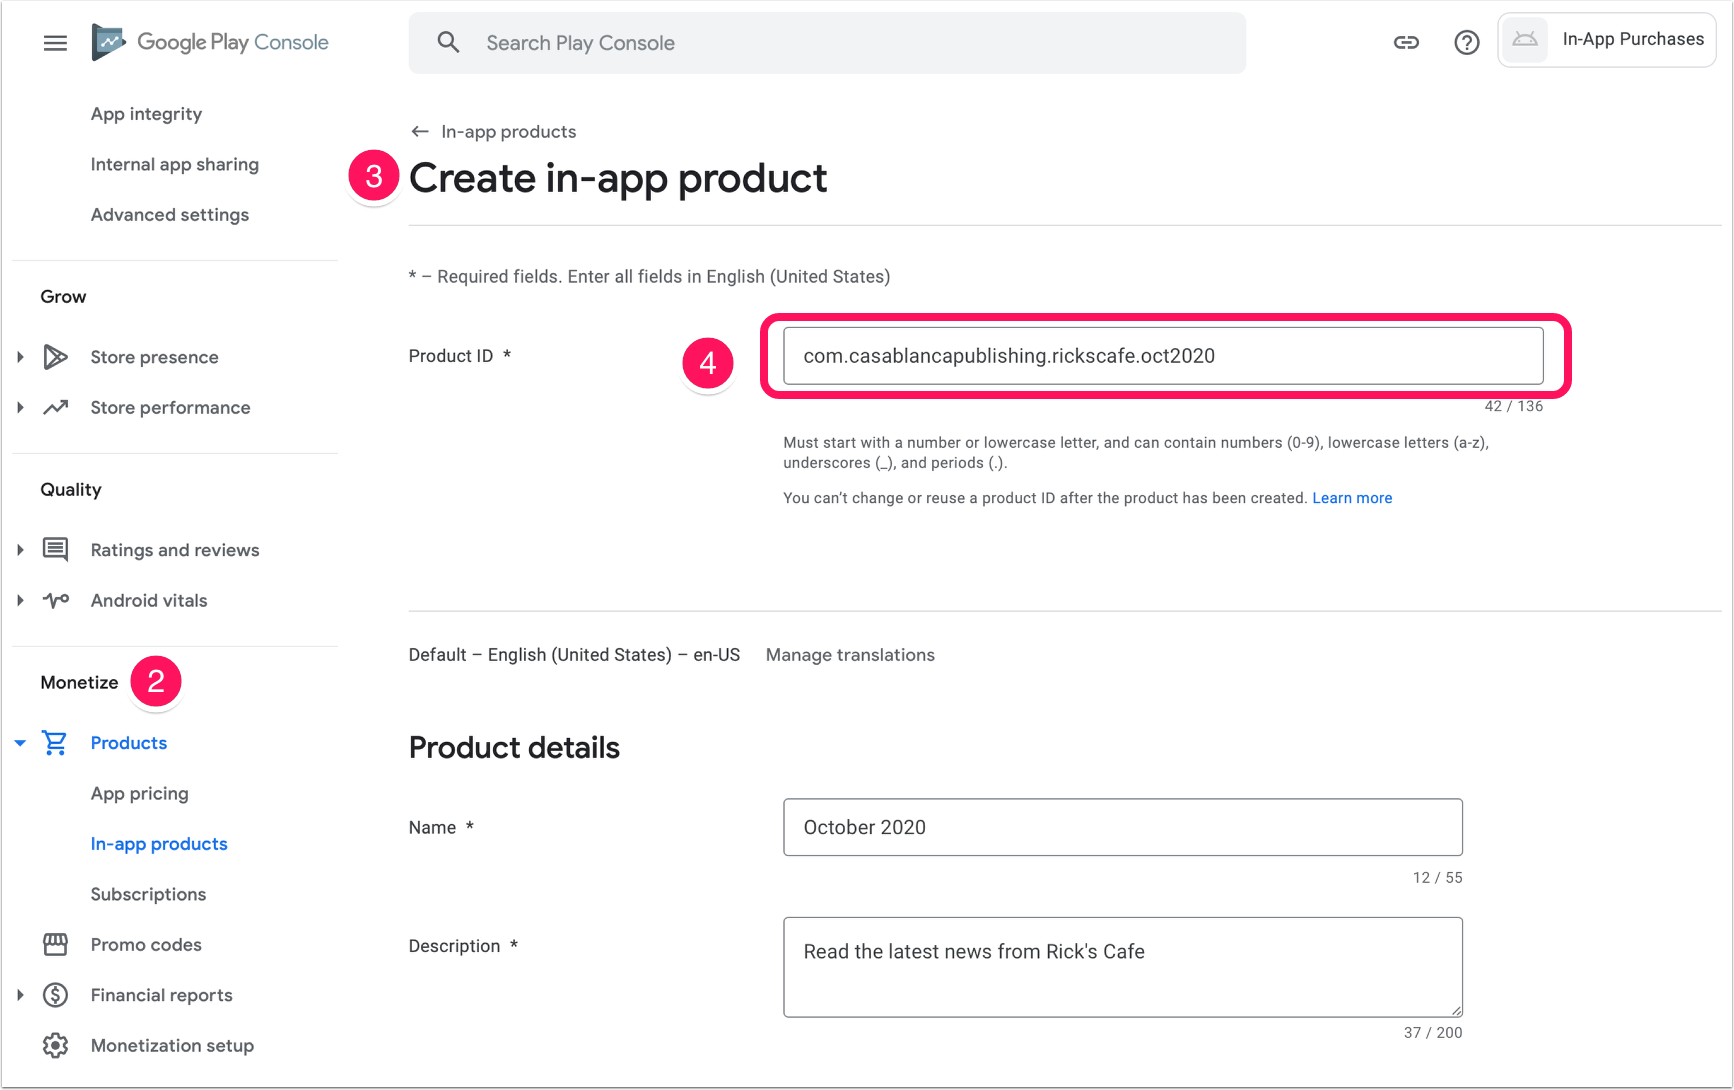The height and width of the screenshot is (1090, 1734).
Task: Open App pricing page
Action: coord(139,793)
